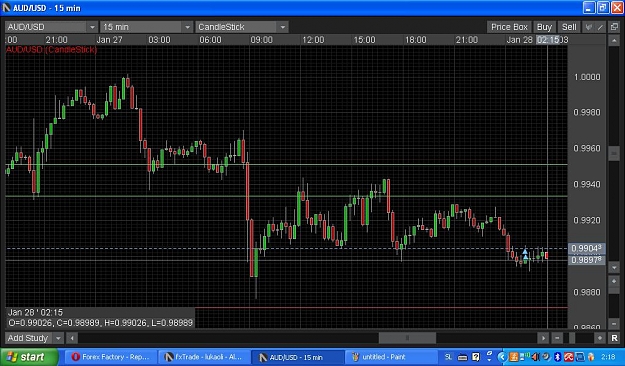Click the vertical scrollbar down arrow

(614, 268)
